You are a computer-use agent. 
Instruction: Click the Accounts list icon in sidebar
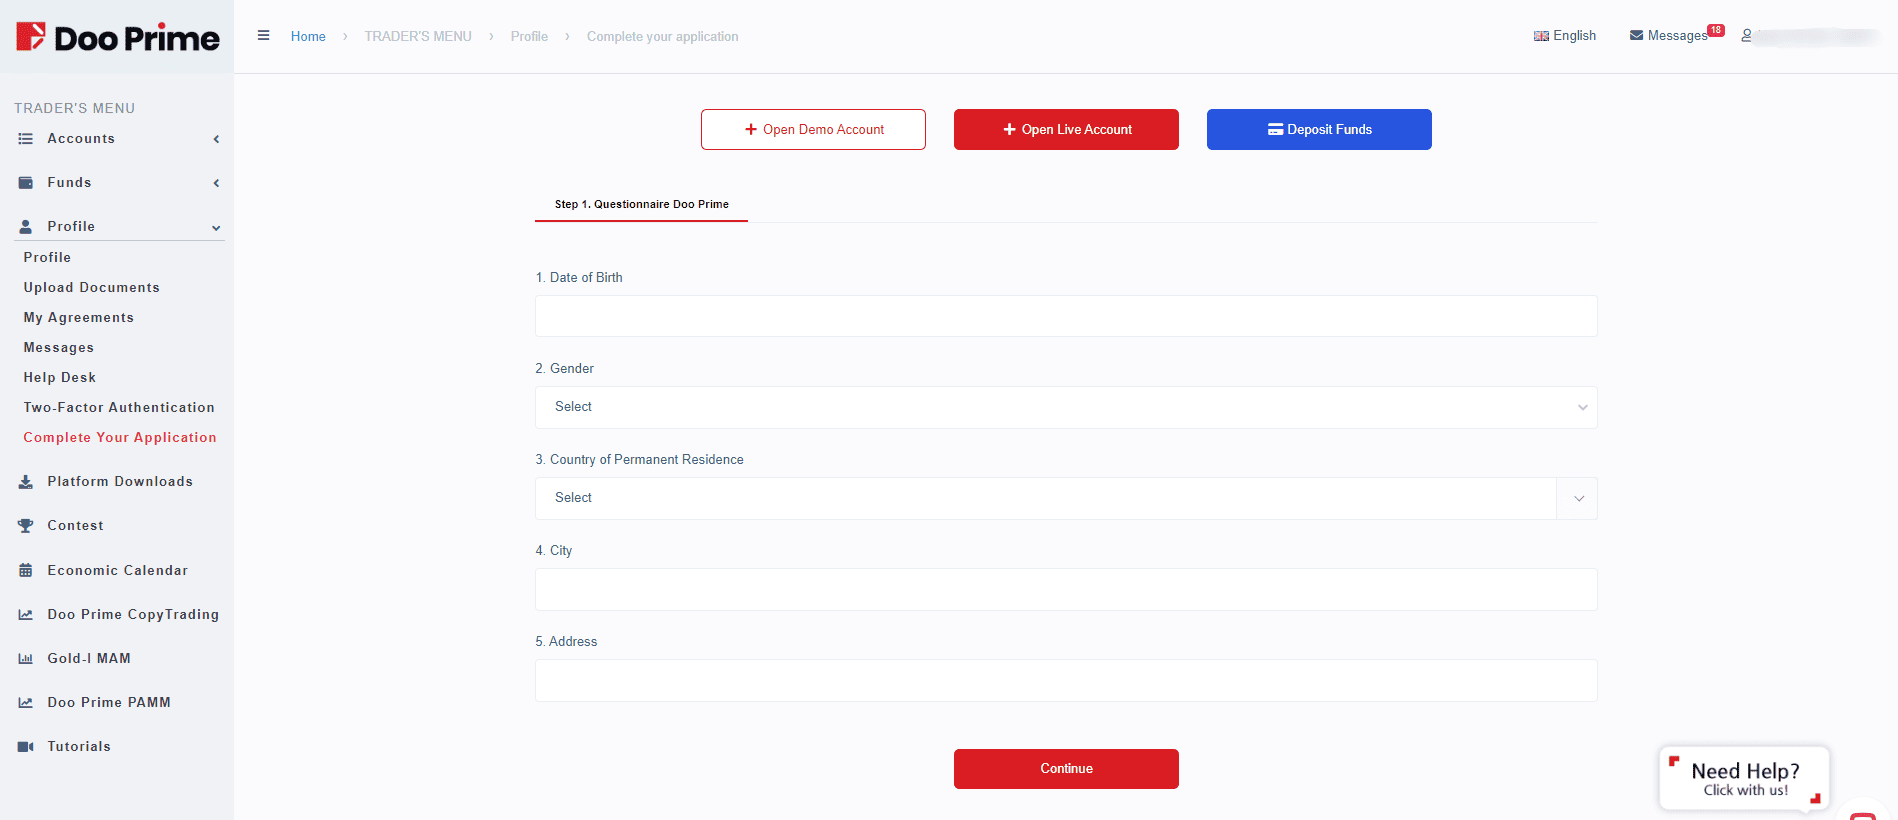click(x=26, y=139)
